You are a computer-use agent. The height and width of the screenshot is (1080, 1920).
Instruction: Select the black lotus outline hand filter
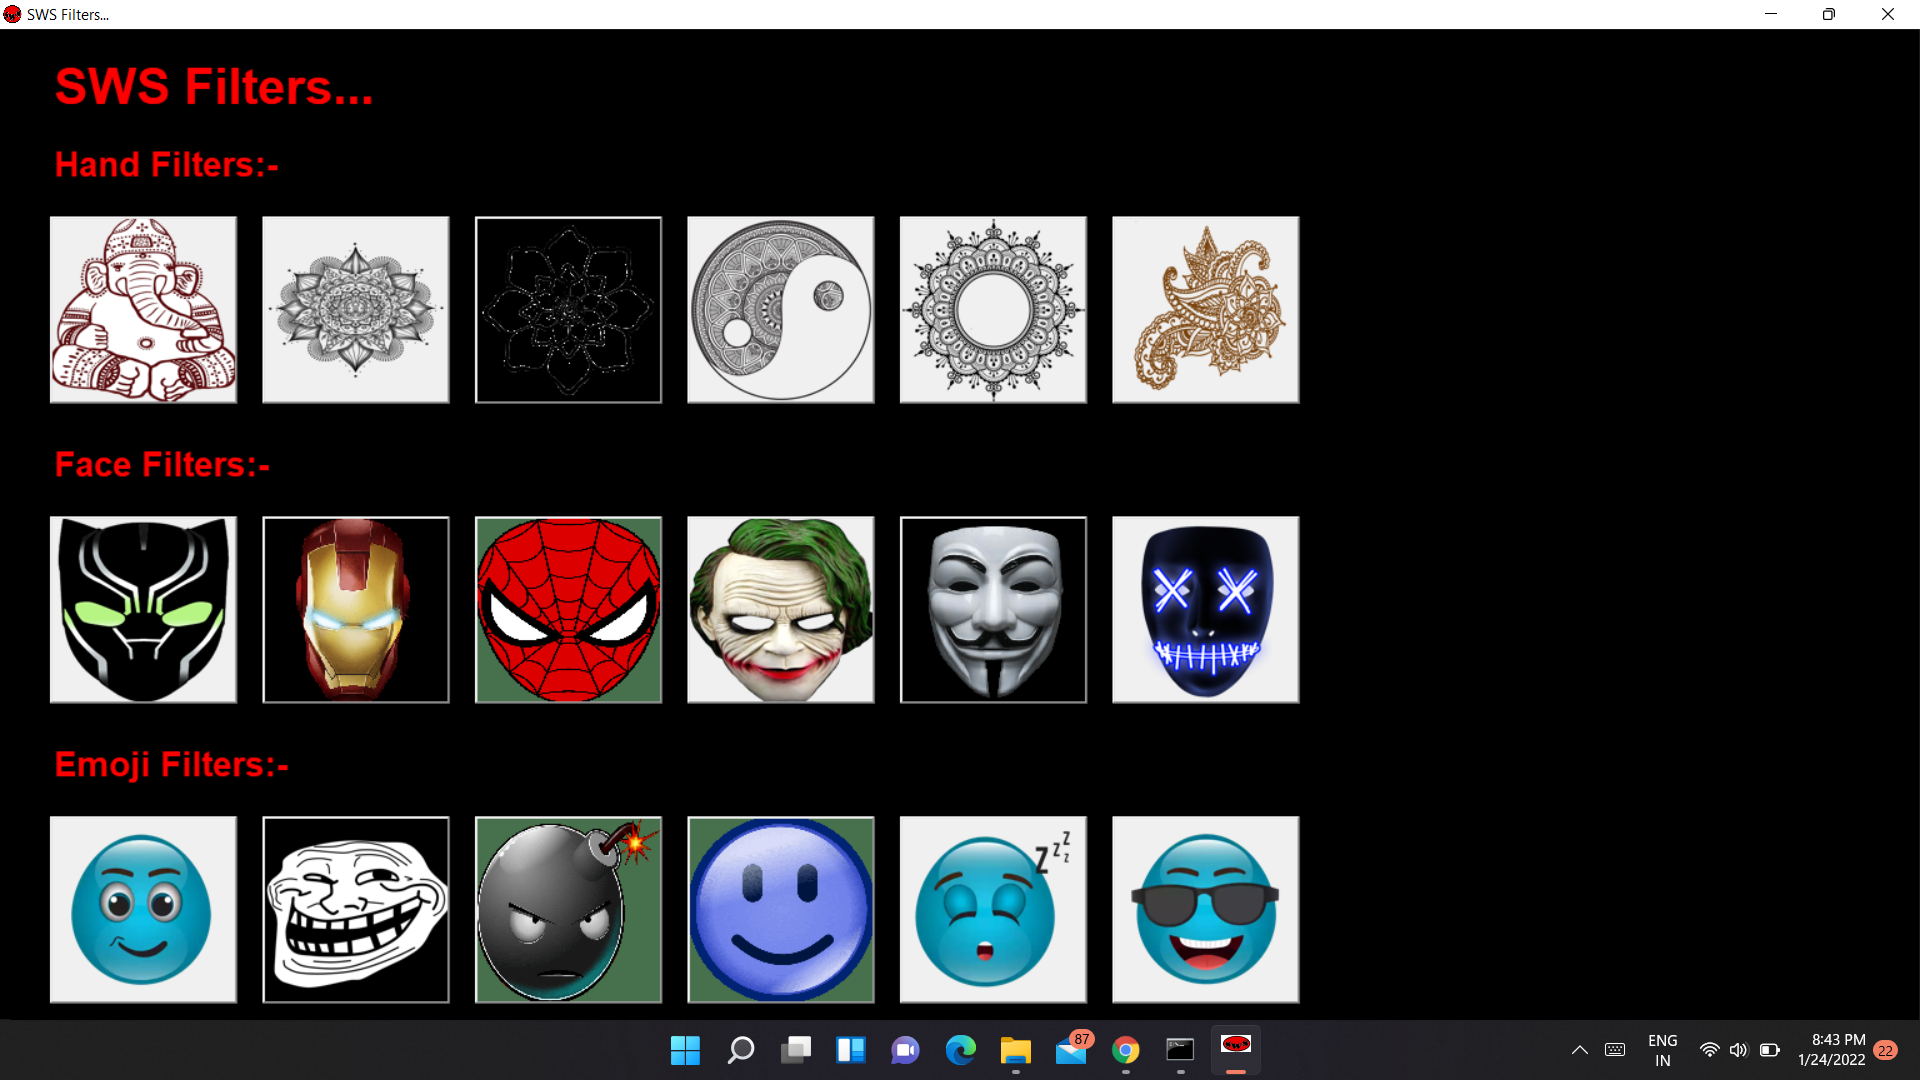[x=568, y=310]
